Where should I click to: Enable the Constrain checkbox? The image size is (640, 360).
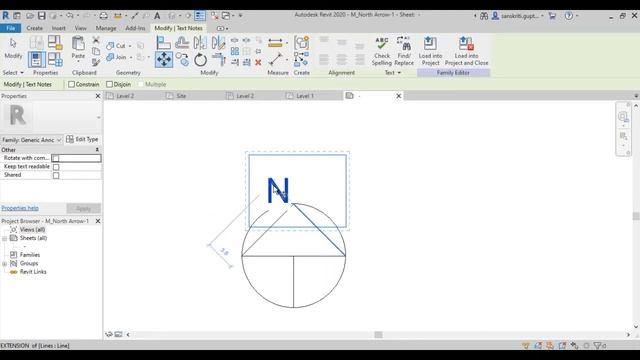(71, 84)
